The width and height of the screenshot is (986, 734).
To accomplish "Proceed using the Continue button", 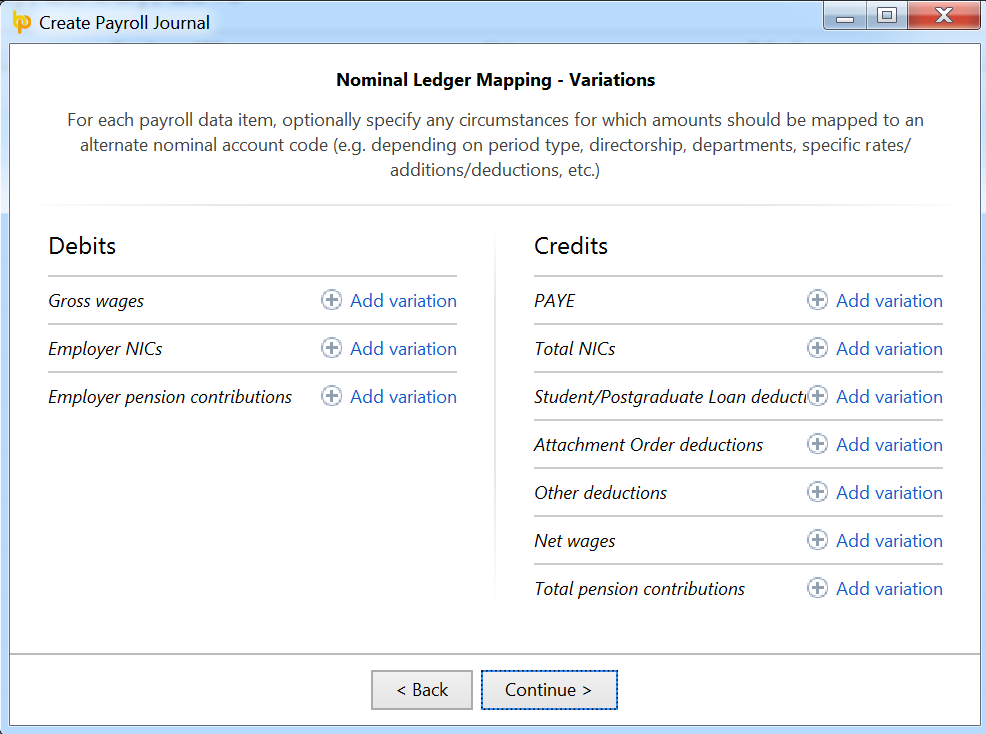I will coord(549,690).
